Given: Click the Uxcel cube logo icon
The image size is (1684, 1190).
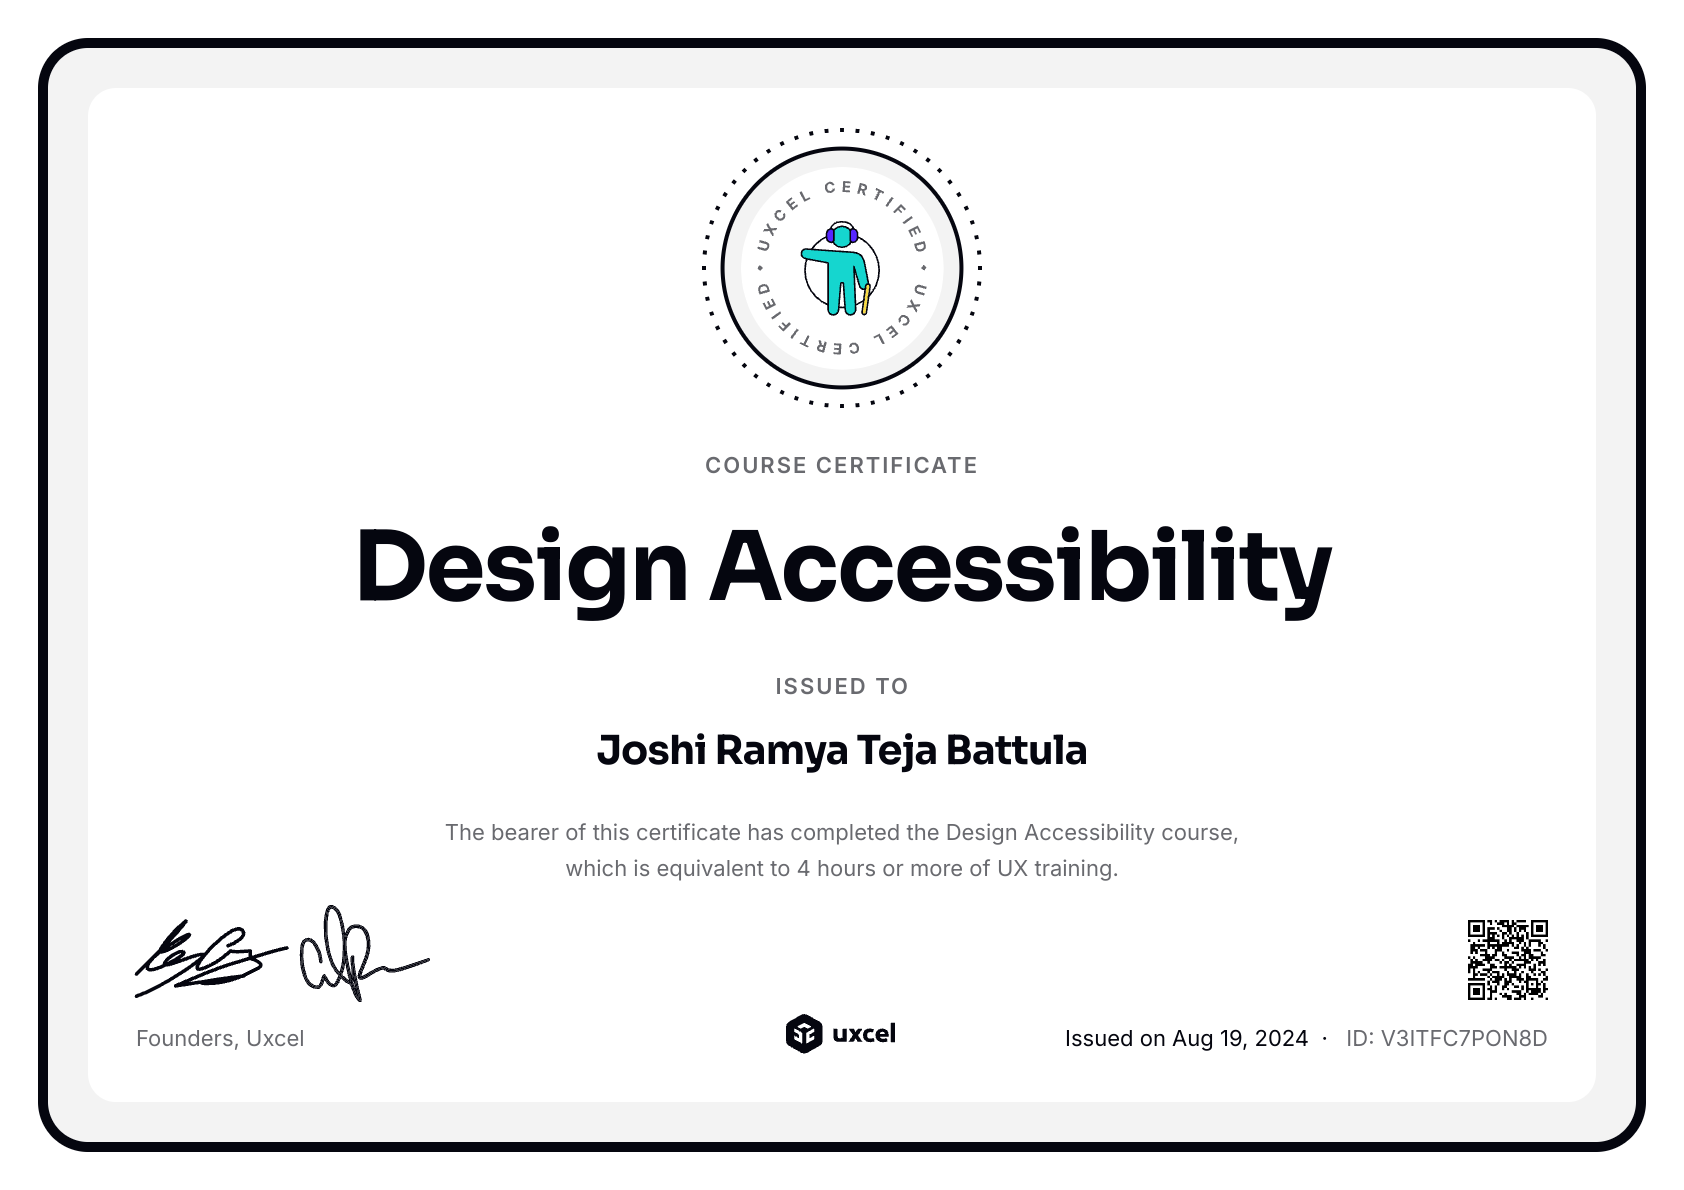Looking at the screenshot, I should tap(803, 1034).
